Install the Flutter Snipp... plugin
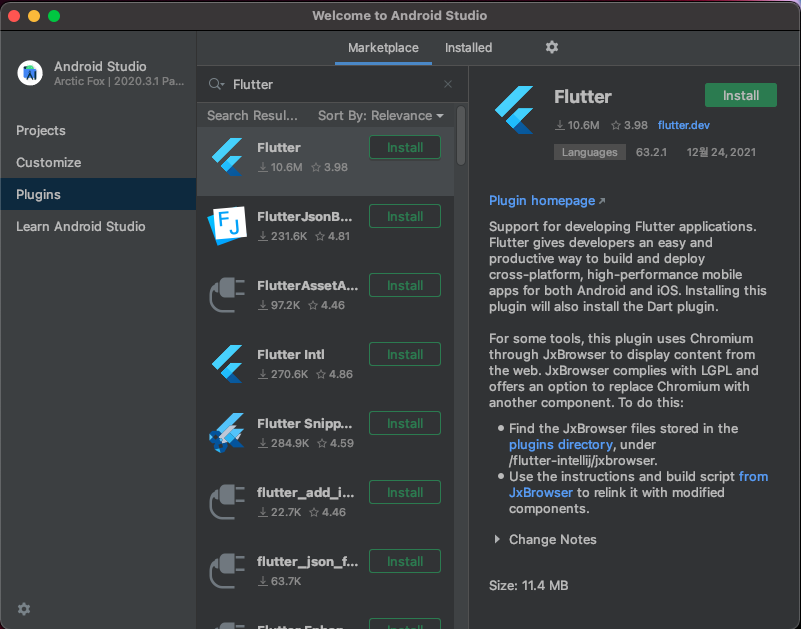The image size is (801, 629). pos(405,424)
